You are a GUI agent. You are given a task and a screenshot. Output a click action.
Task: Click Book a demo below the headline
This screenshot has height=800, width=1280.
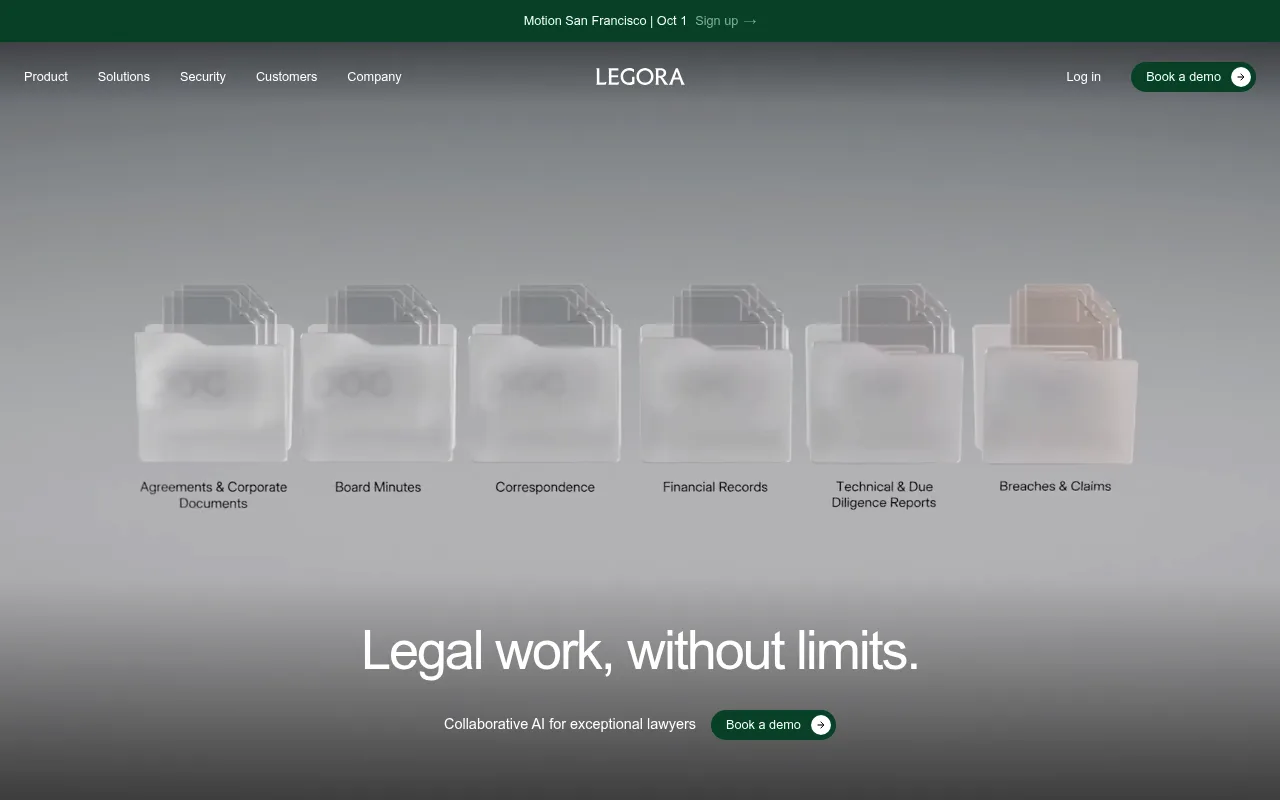pos(773,725)
